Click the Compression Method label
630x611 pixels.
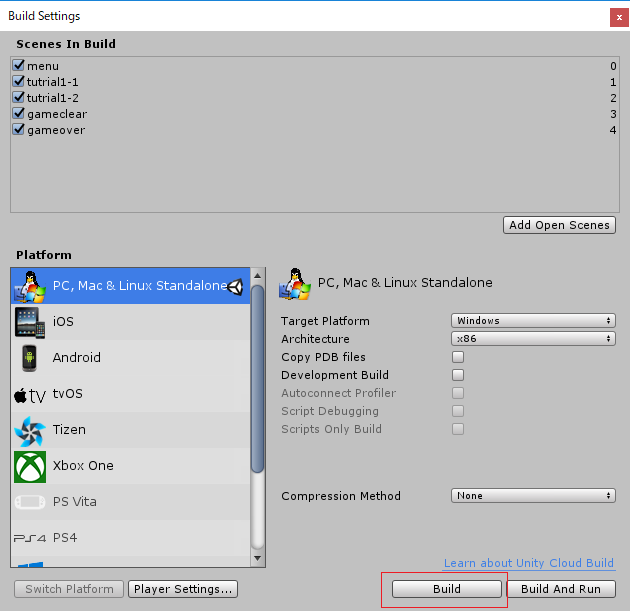point(341,496)
